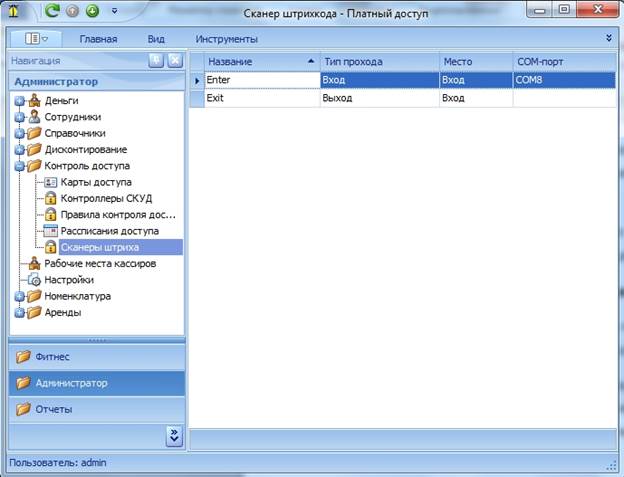
Task: Collapse the Контроль доступа tree node
Action: pyautogui.click(x=19, y=166)
